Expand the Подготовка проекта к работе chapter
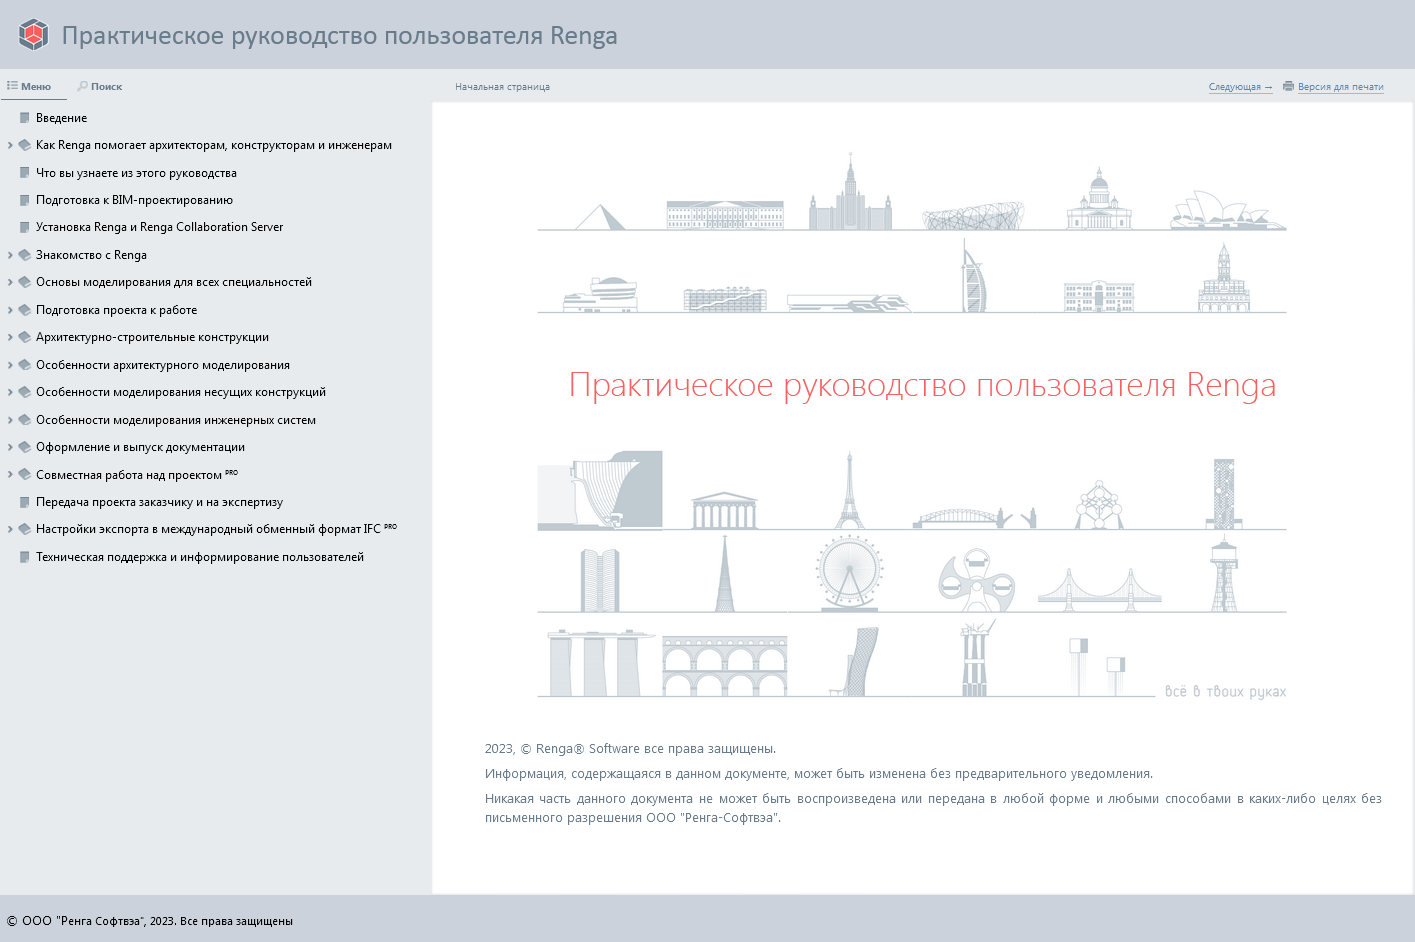The image size is (1415, 942). point(10,310)
